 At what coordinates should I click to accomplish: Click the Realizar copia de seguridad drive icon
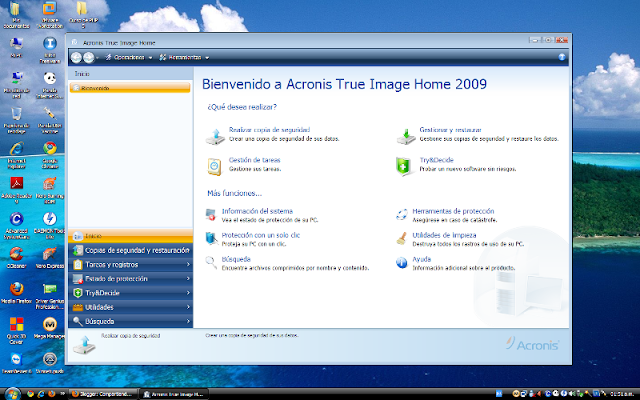click(x=215, y=136)
